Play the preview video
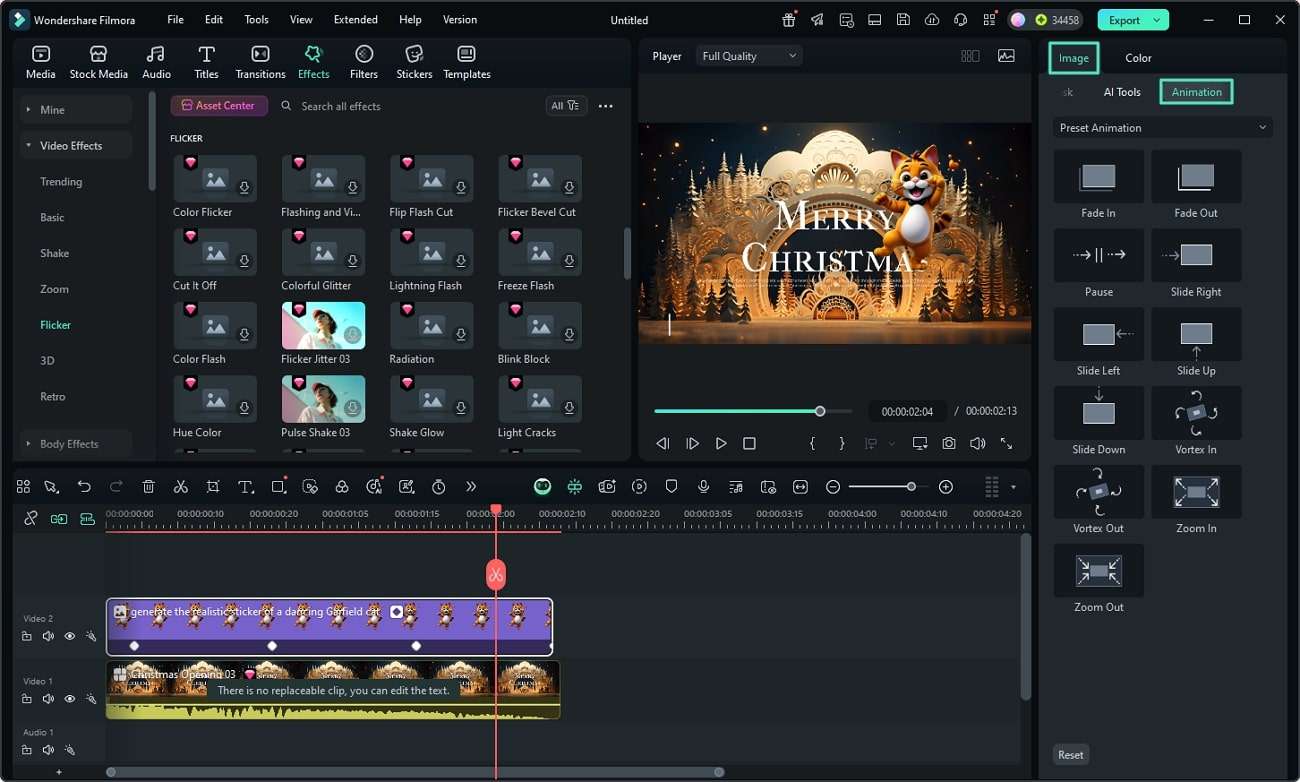 [x=721, y=443]
